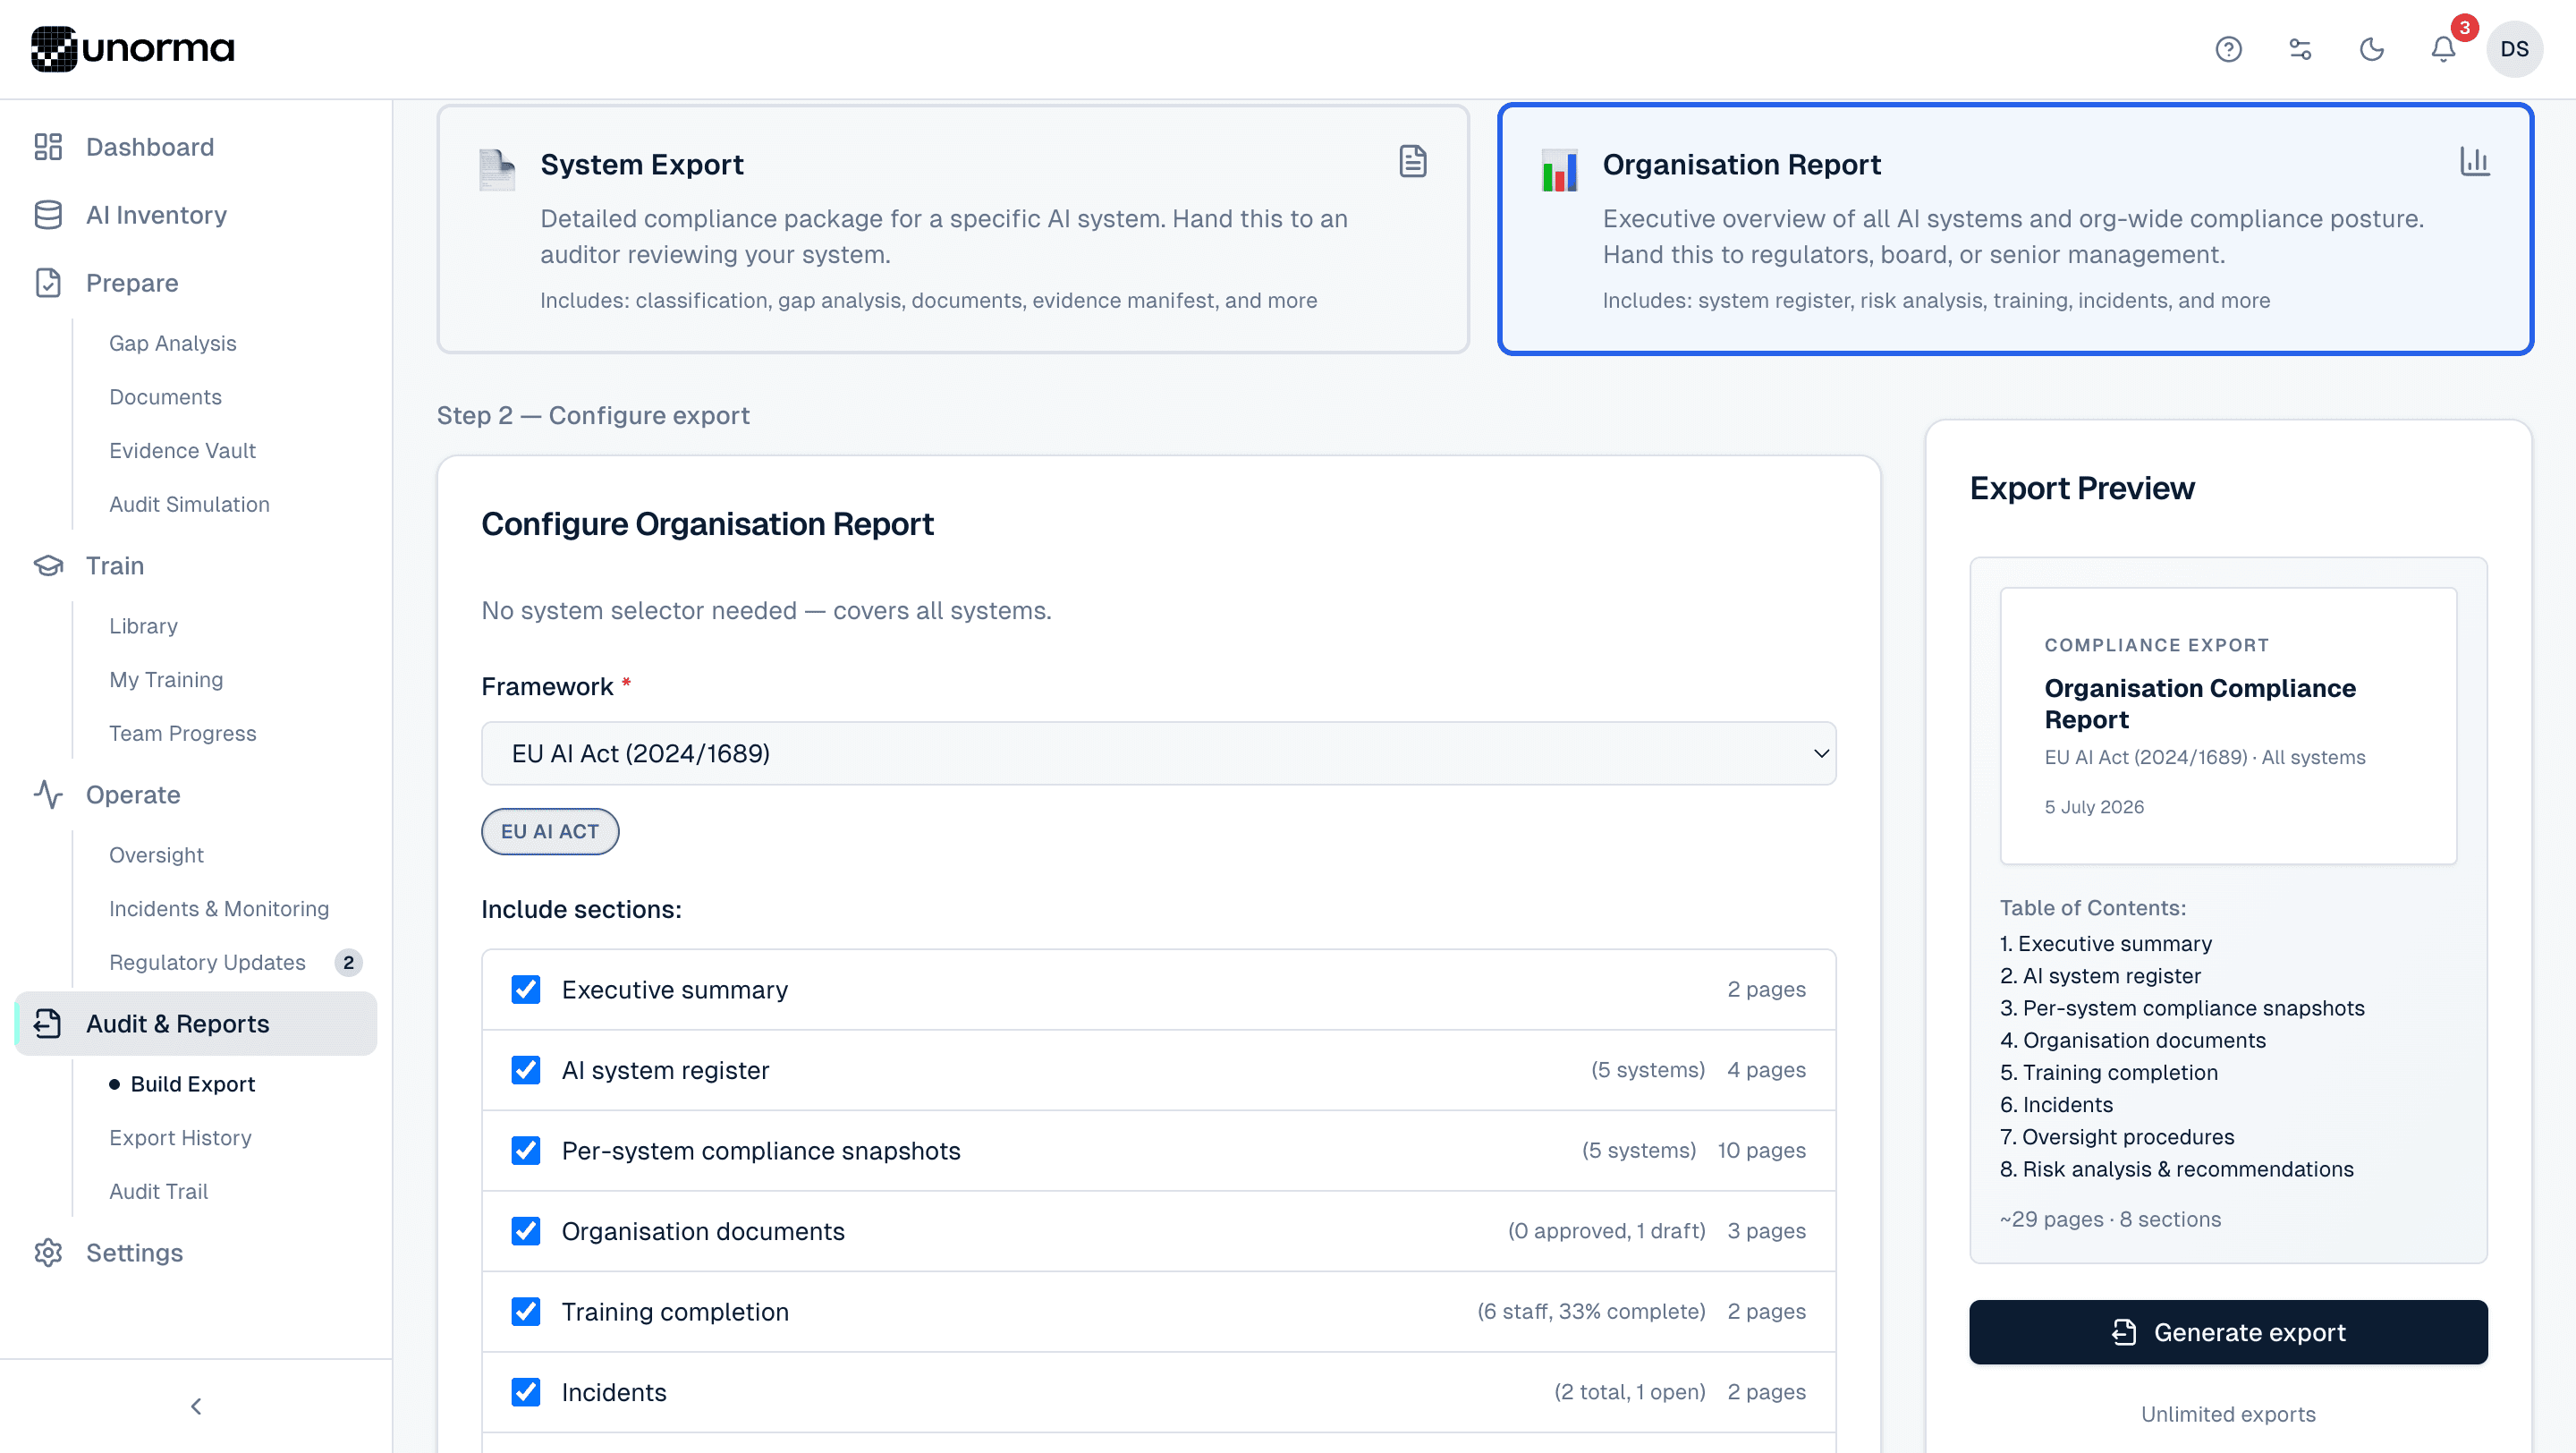Screen dimensions: 2576x1453
Task: Go to Documents page
Action: click(165, 397)
